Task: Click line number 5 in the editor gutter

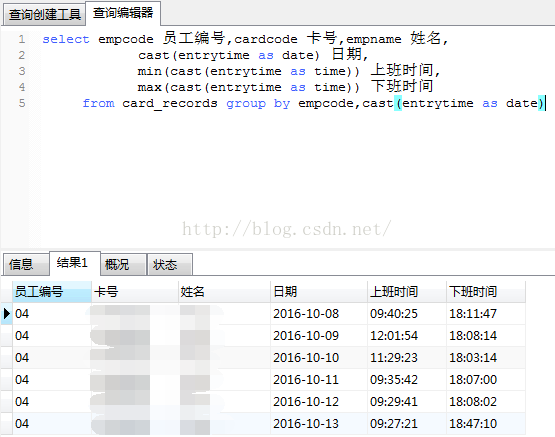Action: point(22,103)
